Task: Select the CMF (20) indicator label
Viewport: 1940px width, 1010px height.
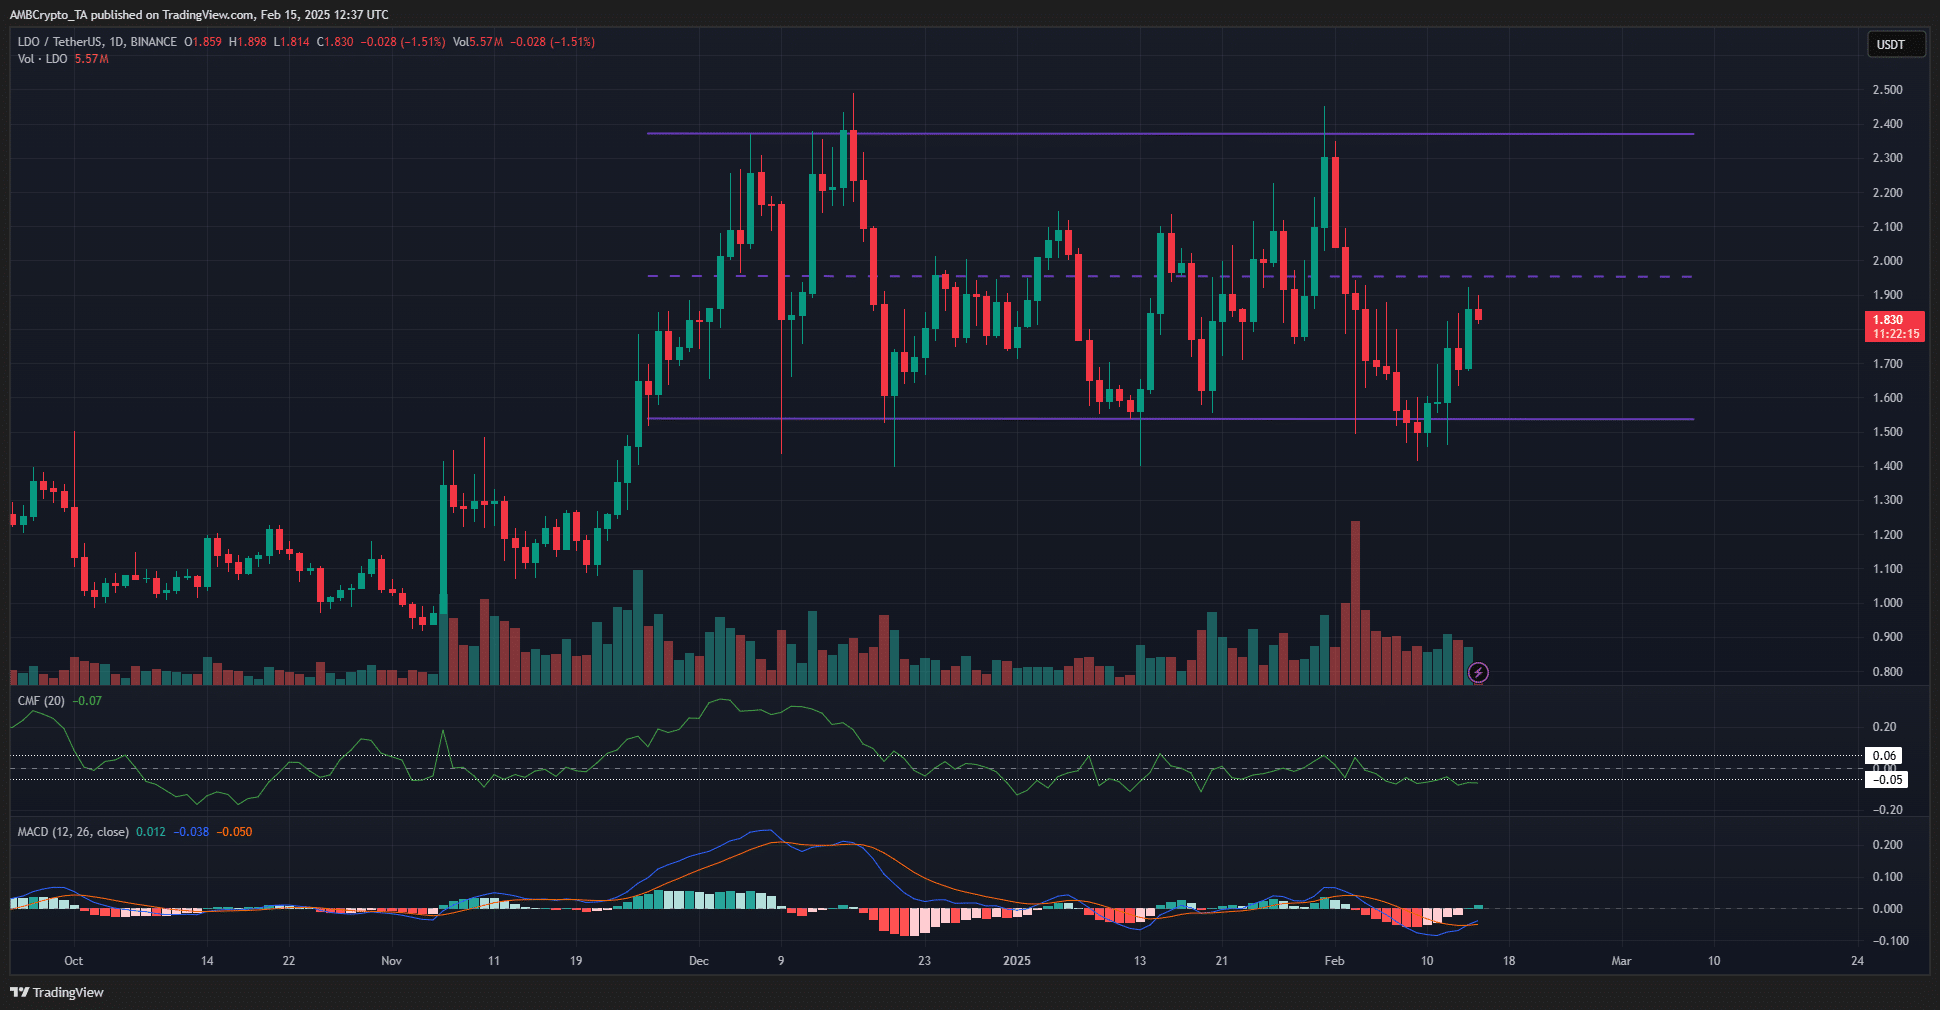Action: tap(41, 701)
